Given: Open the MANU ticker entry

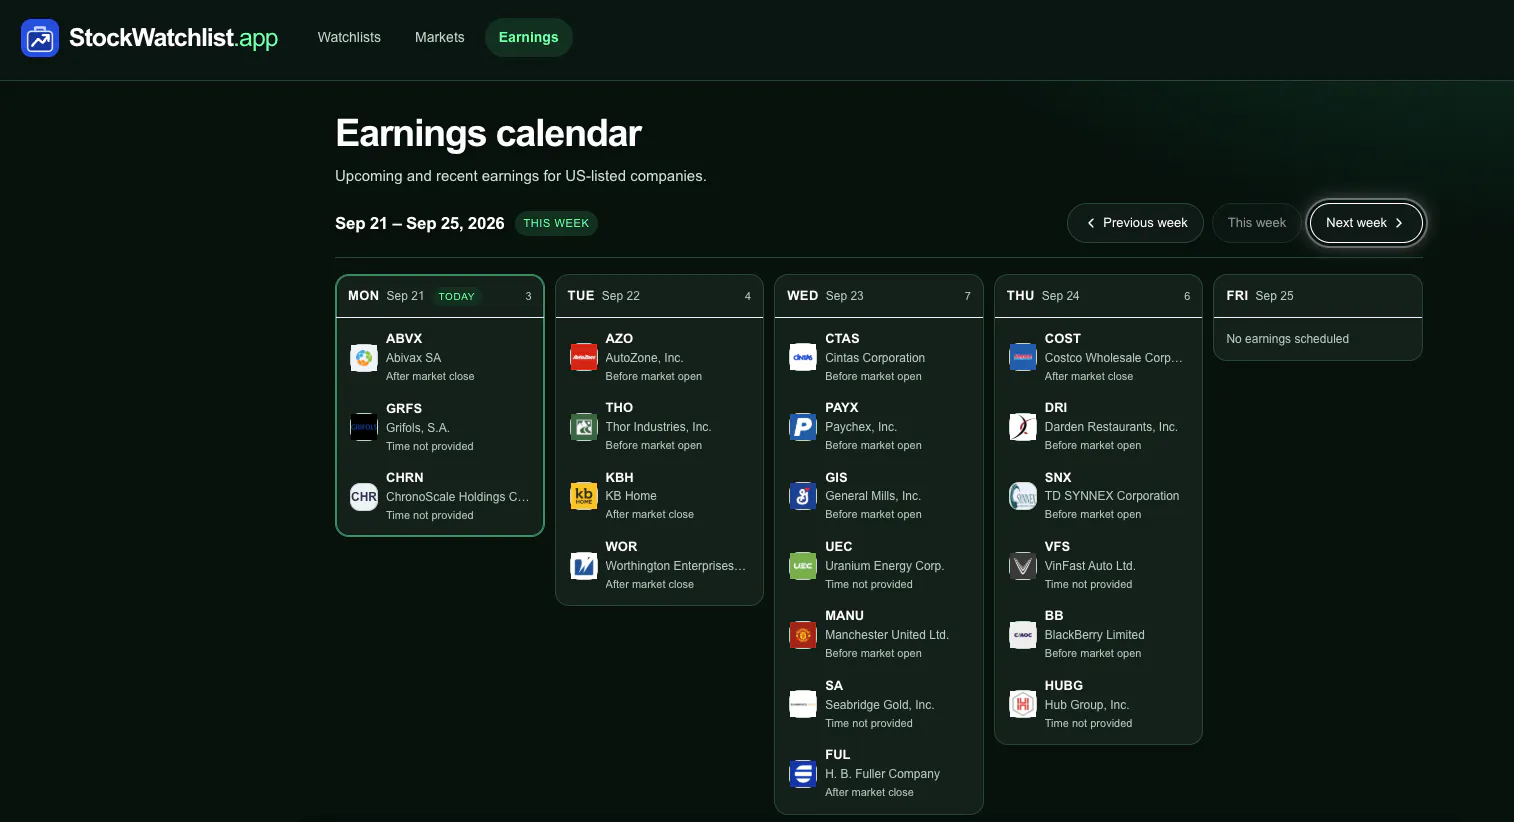Looking at the screenshot, I should (x=844, y=616).
